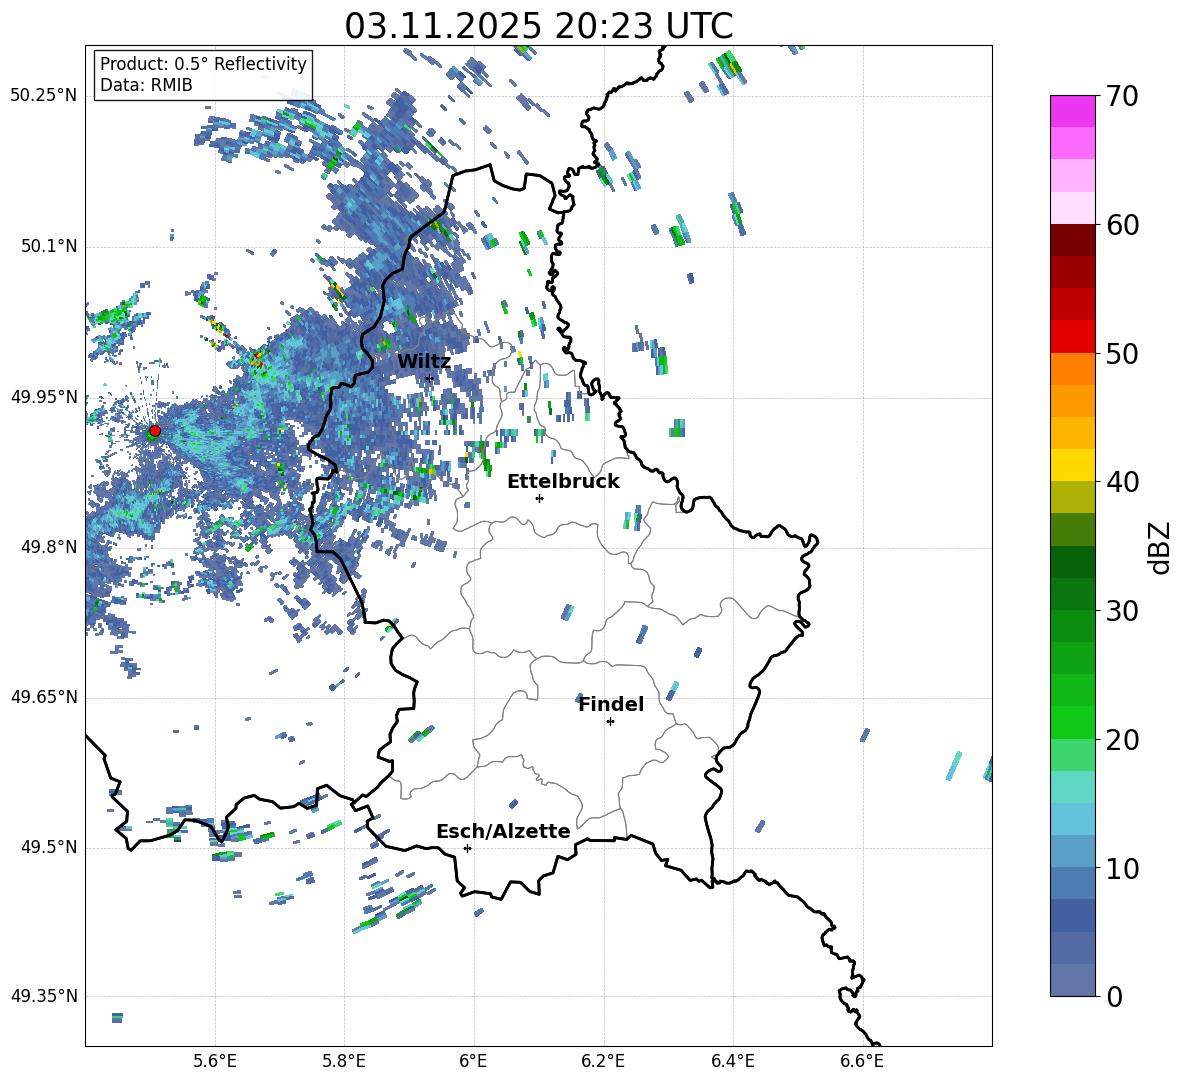This screenshot has width=1184, height=1081.
Task: Click the title '03.11.2025 20:23 UTC'
Action: click(x=539, y=26)
